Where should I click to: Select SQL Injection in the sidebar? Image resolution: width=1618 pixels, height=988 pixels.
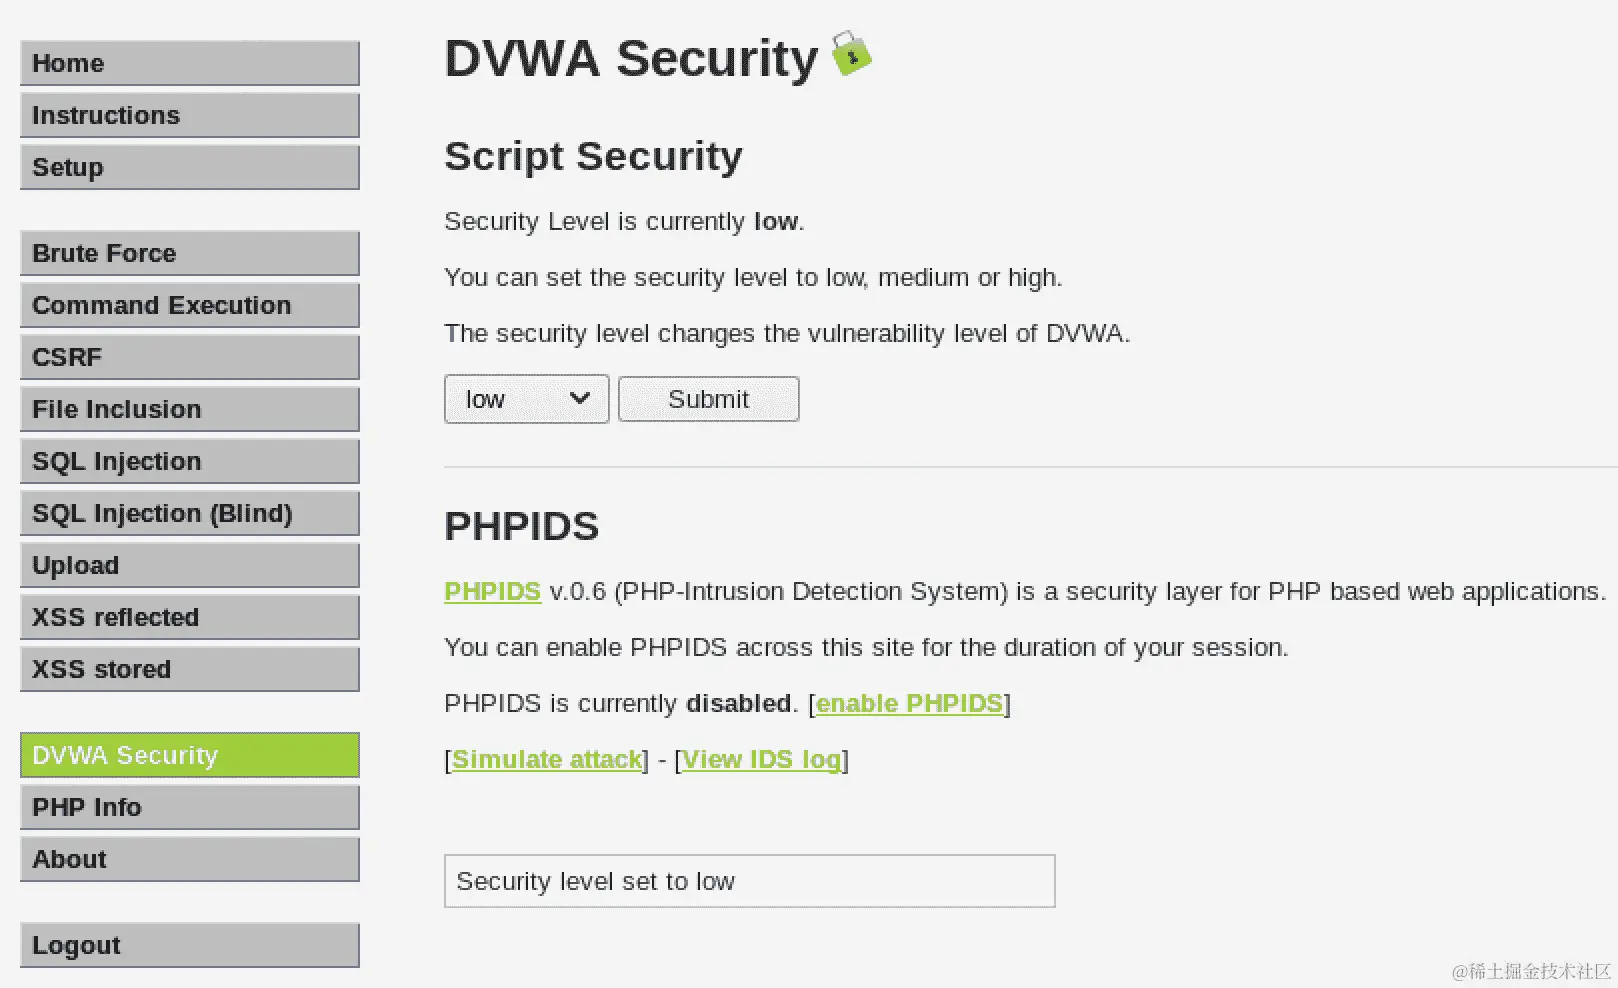click(x=190, y=461)
